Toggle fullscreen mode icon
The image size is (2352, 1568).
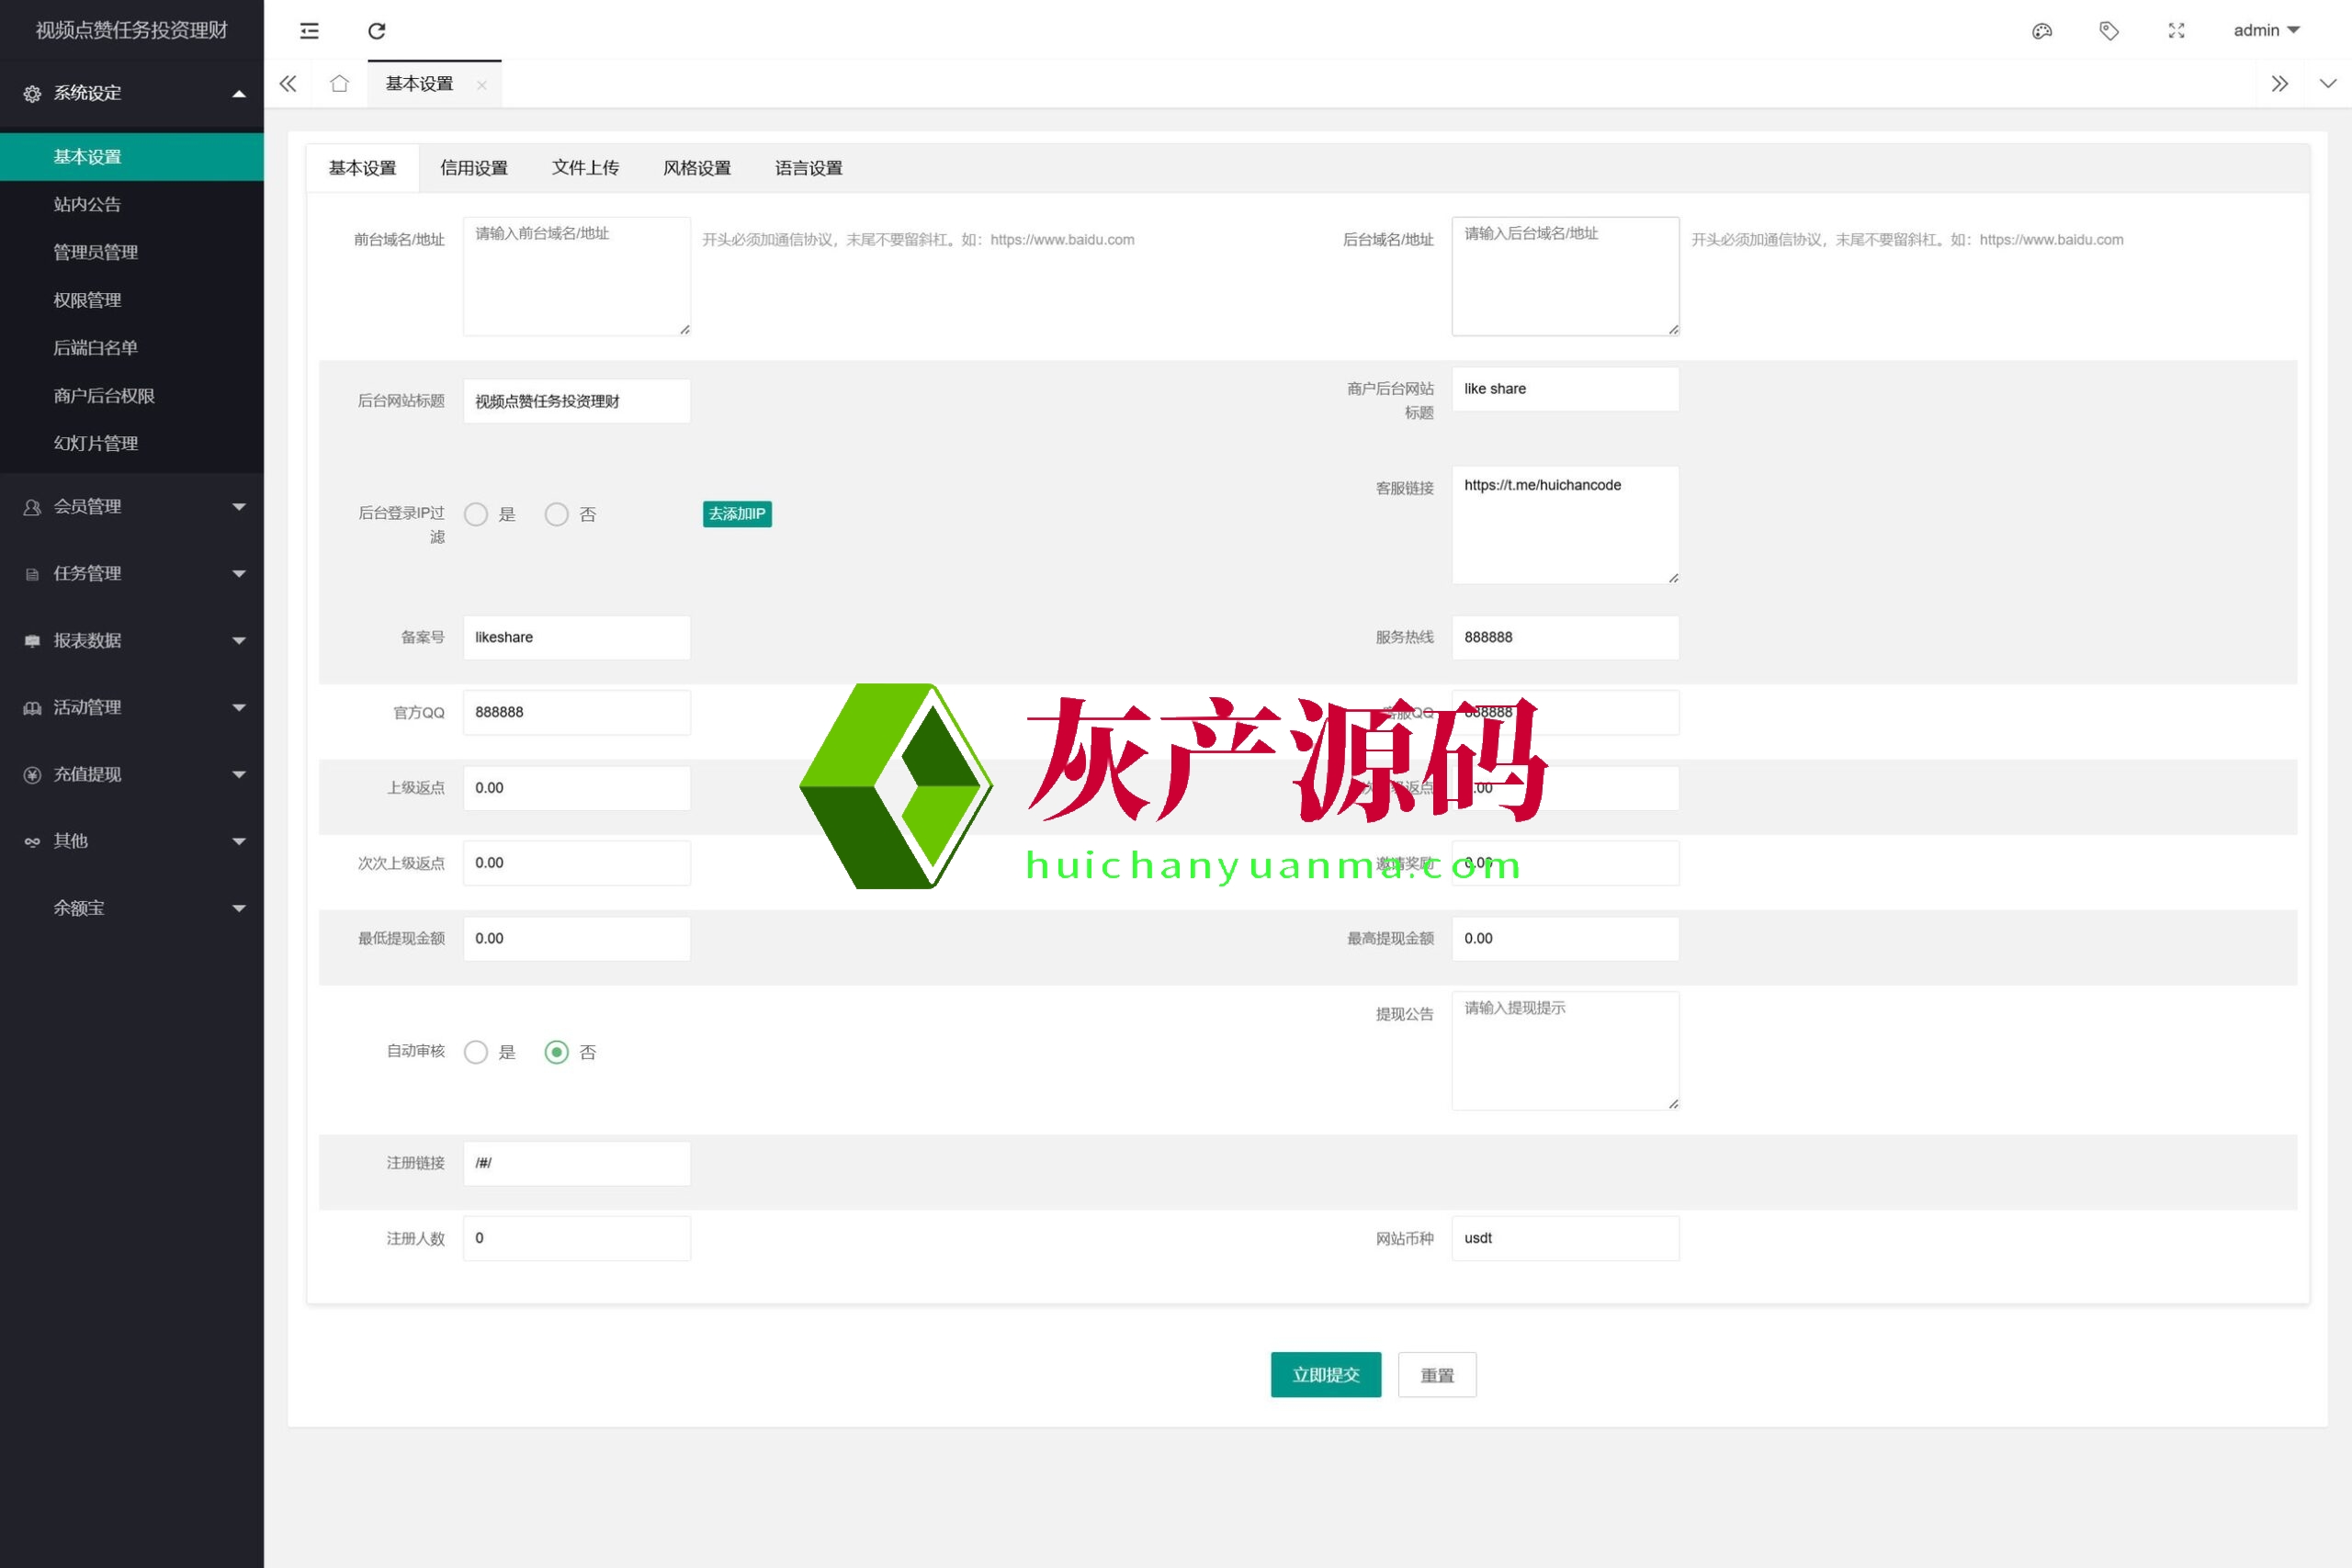pyautogui.click(x=2176, y=31)
